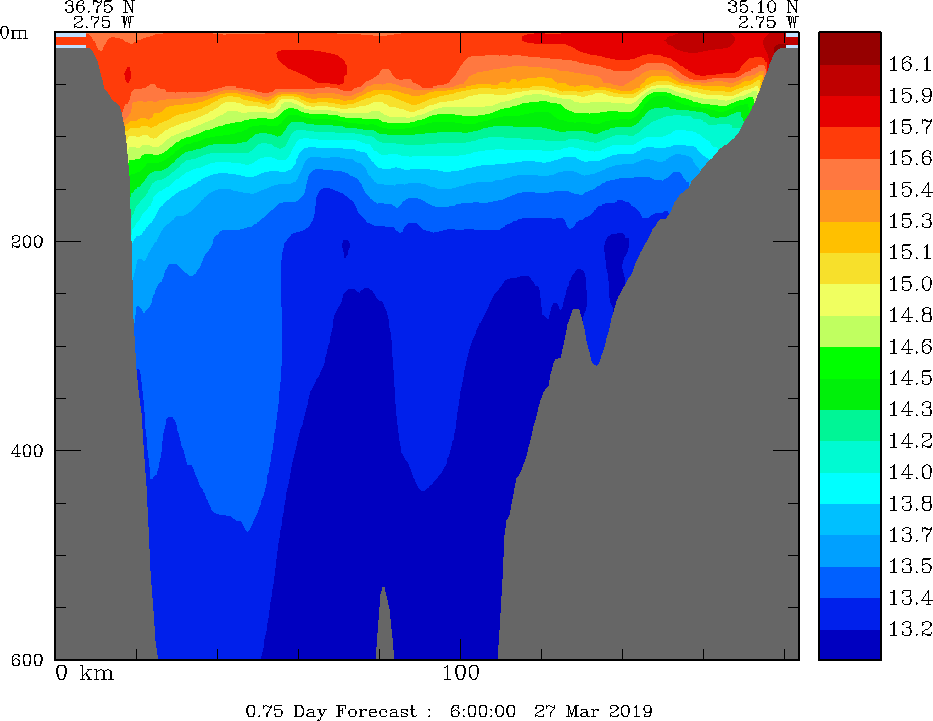Click the 14.2 color scale label
Image resolution: width=933 pixels, height=721 pixels.
[x=910, y=440]
